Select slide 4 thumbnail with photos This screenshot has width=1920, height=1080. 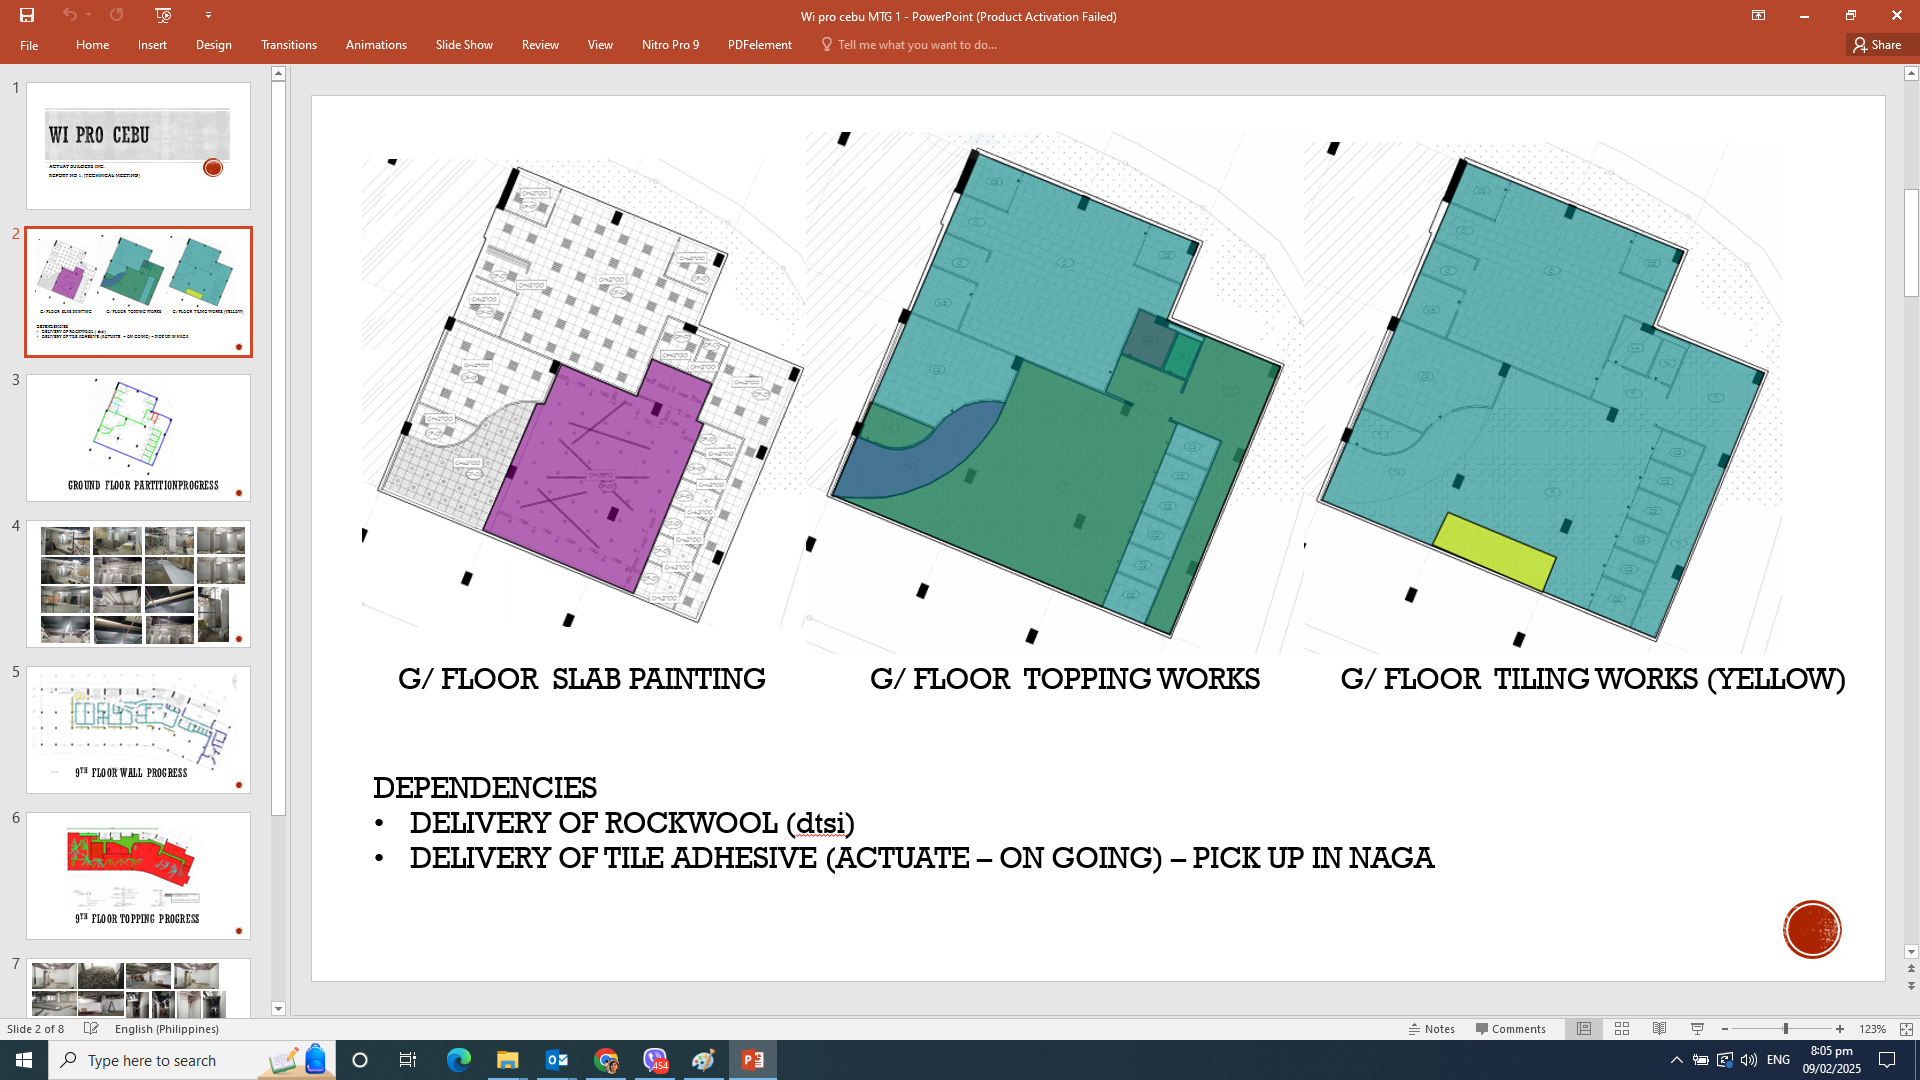click(139, 584)
